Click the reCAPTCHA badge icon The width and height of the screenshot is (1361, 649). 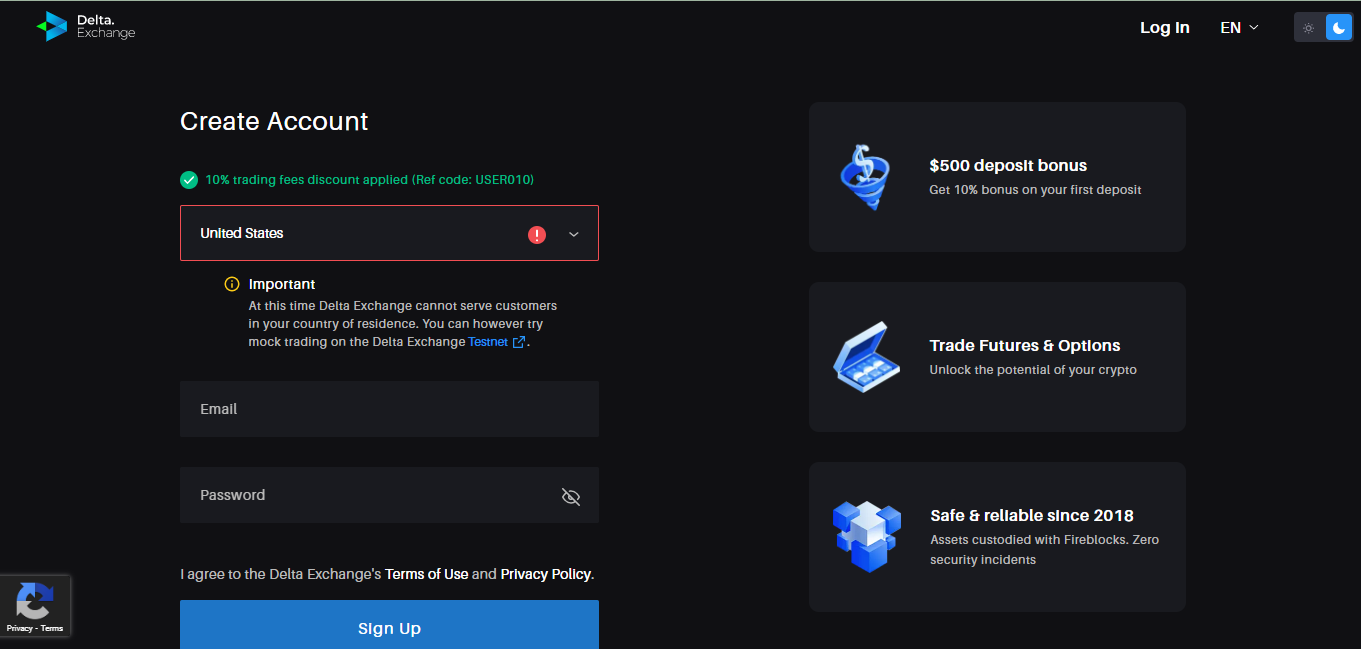point(35,602)
